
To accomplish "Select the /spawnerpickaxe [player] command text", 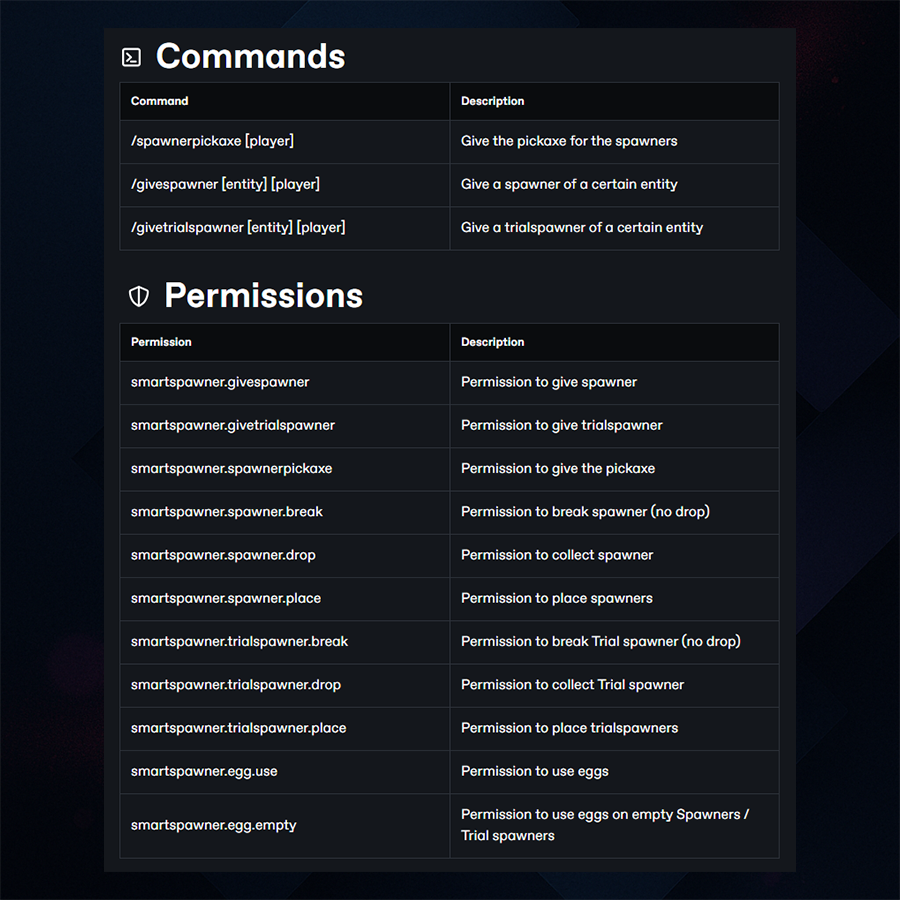I will tap(212, 141).
